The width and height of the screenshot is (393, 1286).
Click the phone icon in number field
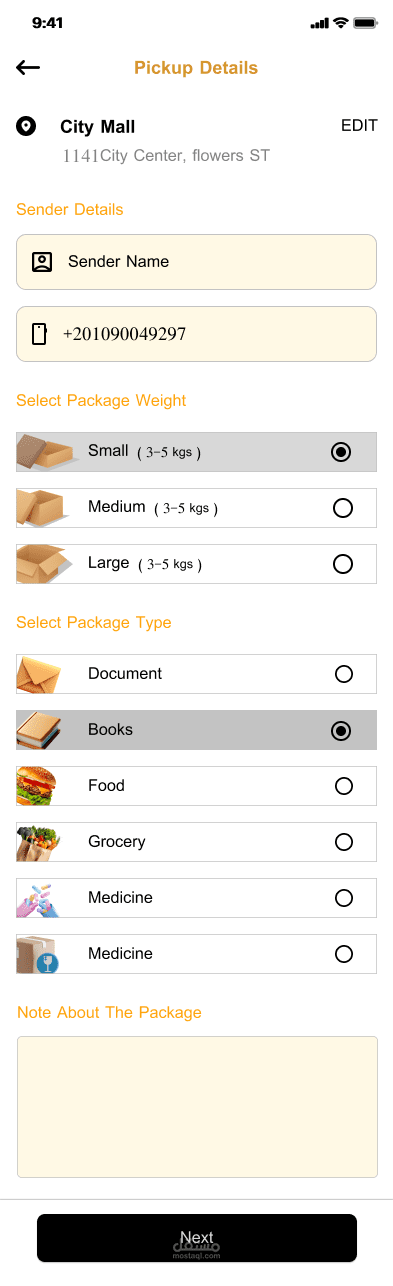click(40, 334)
